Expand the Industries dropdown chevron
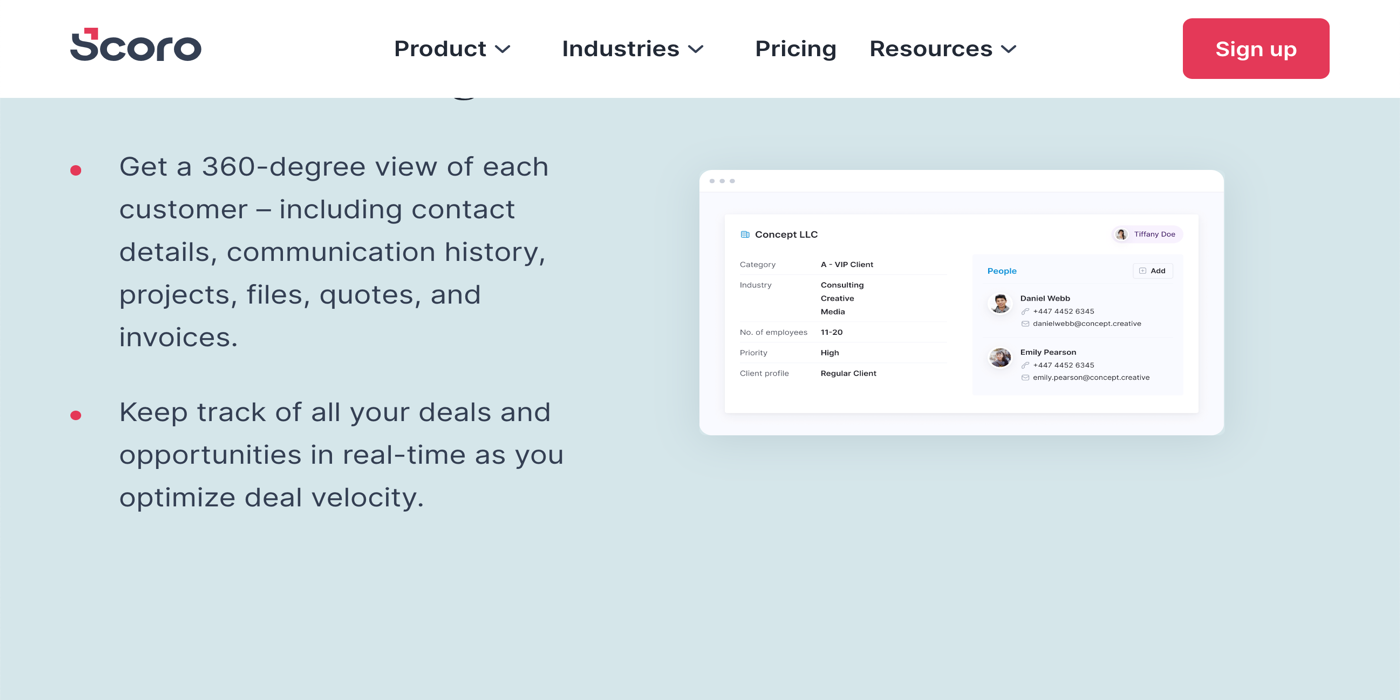 coord(696,49)
